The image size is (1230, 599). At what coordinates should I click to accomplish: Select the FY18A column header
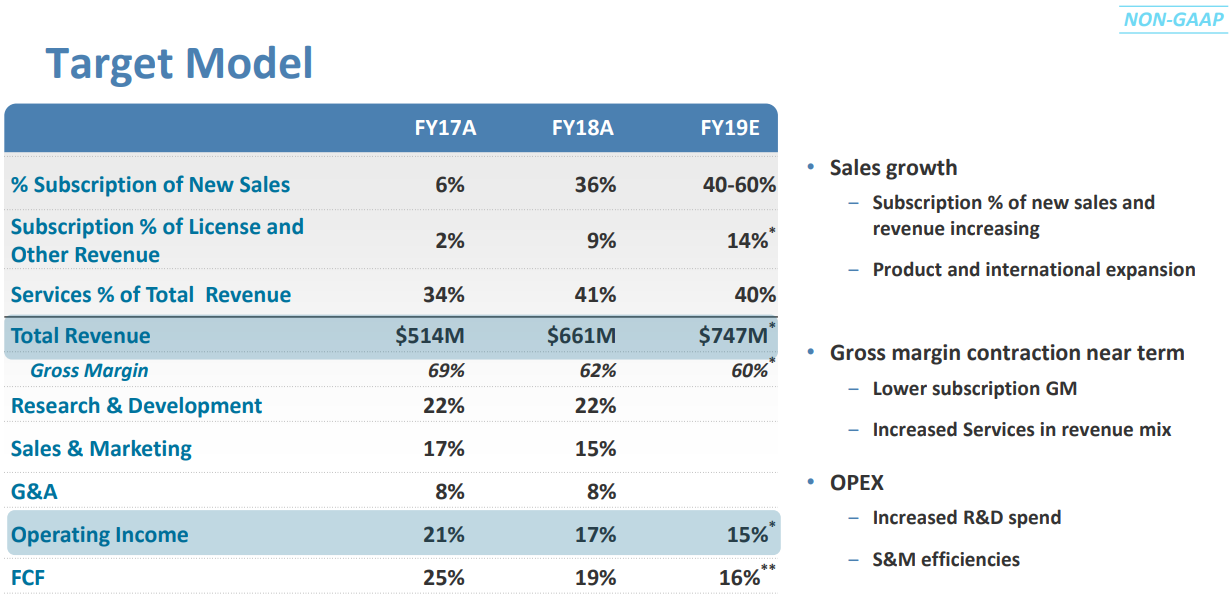[x=583, y=128]
